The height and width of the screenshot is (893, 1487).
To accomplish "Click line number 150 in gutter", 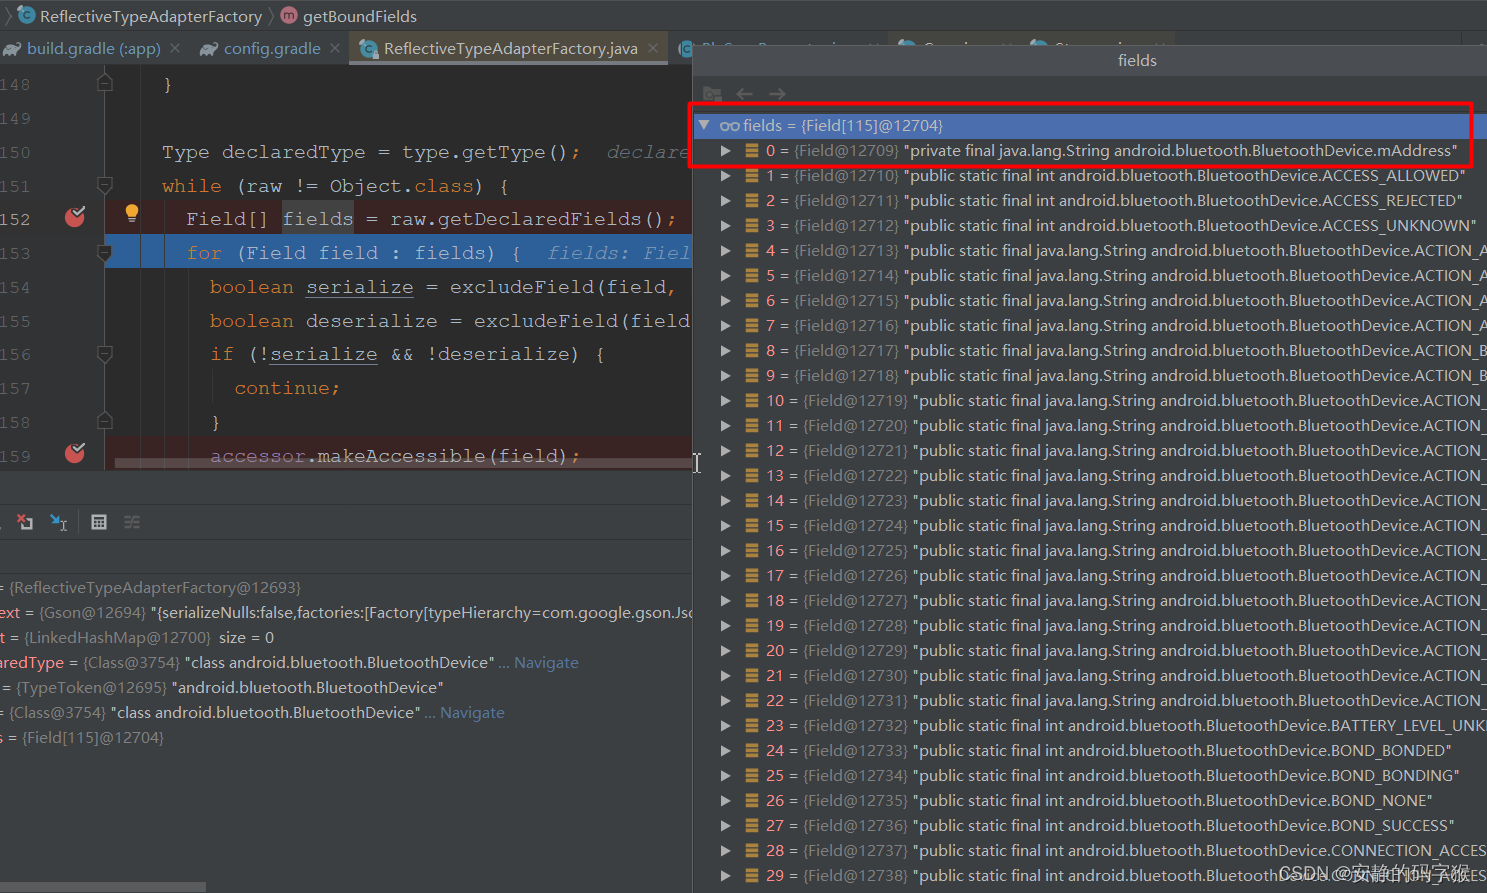I will [16, 152].
